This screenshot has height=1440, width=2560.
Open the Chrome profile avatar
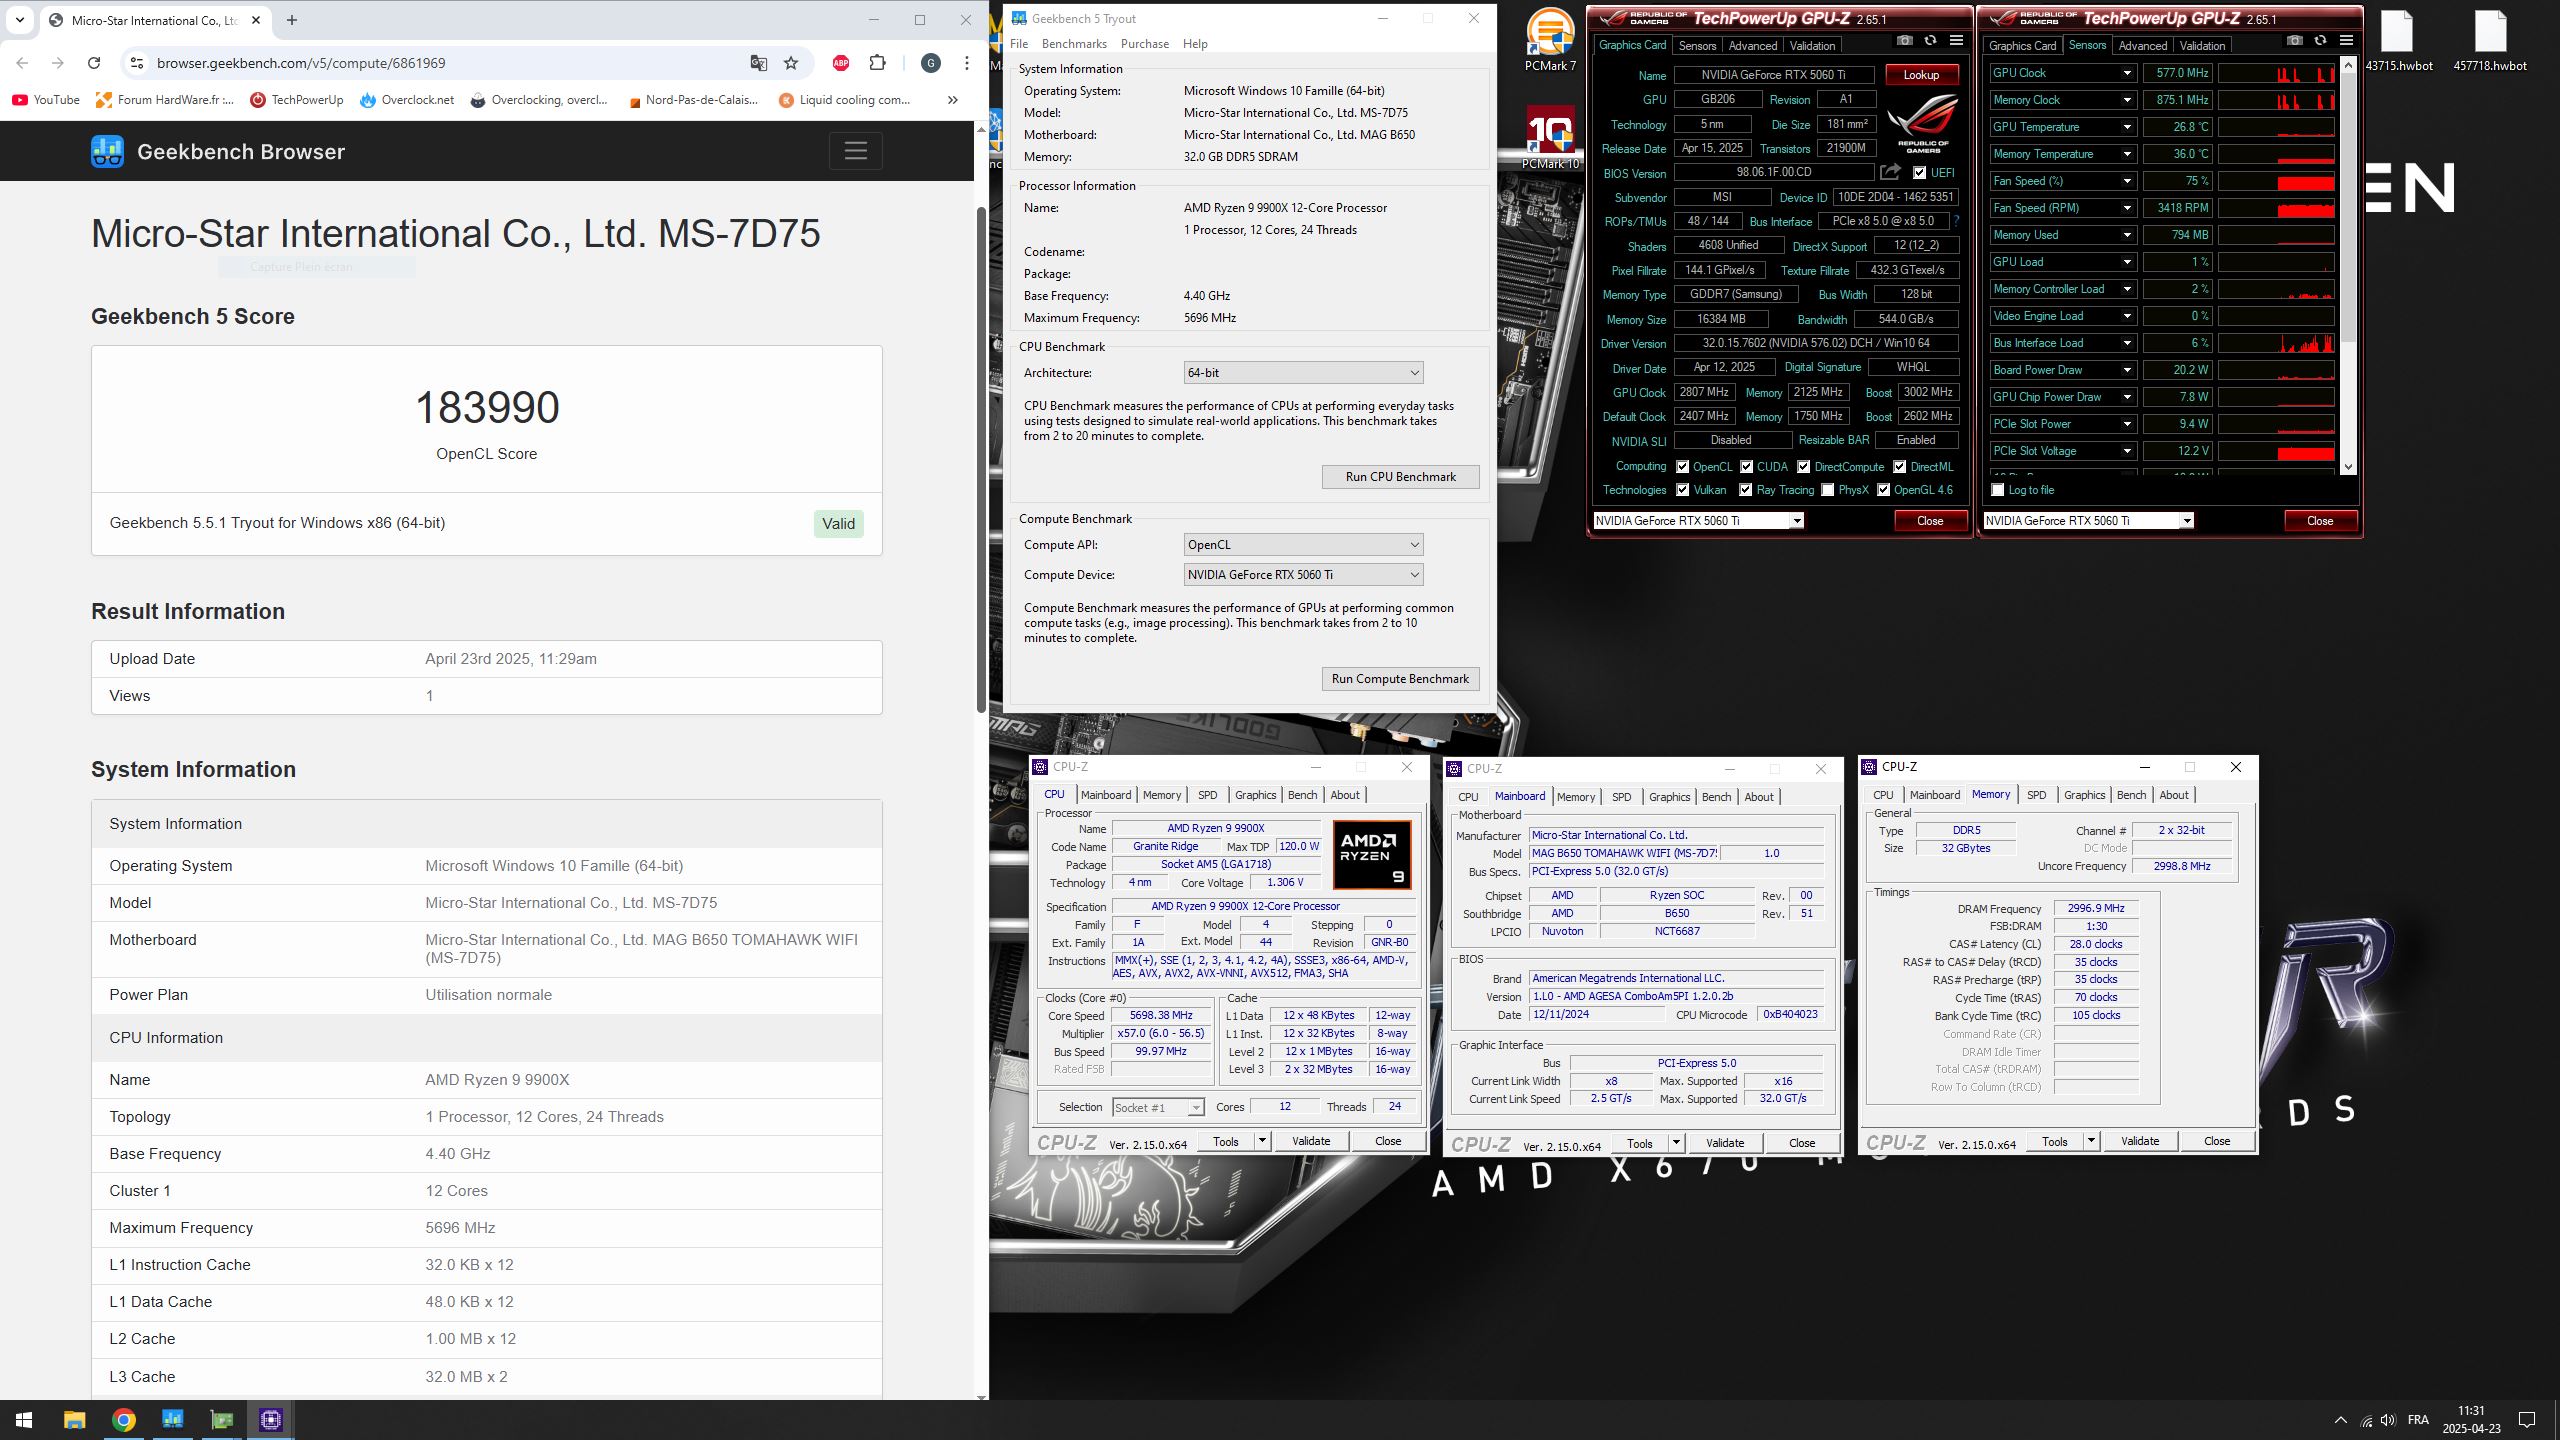[x=930, y=63]
